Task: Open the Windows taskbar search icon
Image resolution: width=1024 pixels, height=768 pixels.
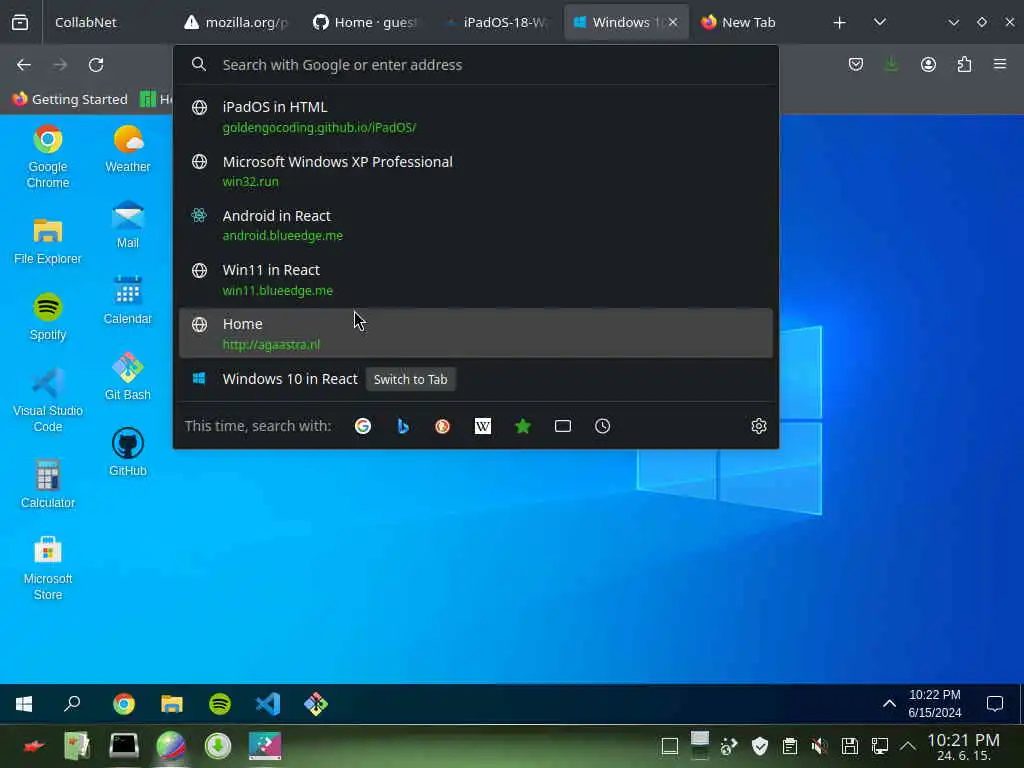Action: pyautogui.click(x=72, y=704)
